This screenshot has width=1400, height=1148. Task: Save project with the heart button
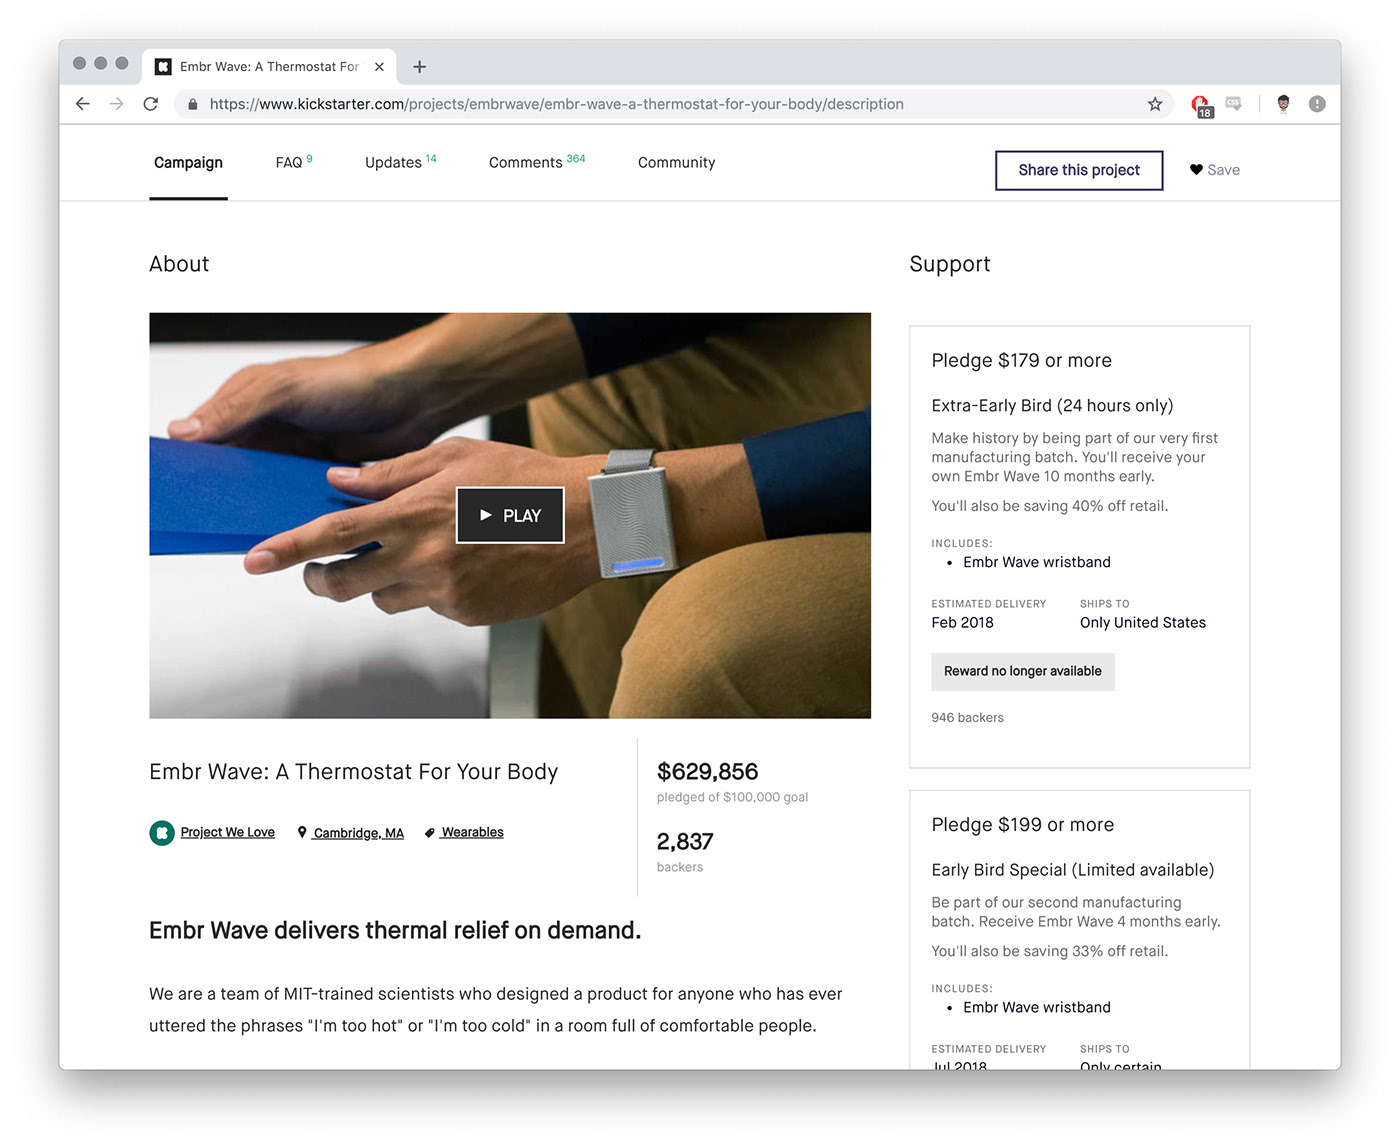point(1215,170)
